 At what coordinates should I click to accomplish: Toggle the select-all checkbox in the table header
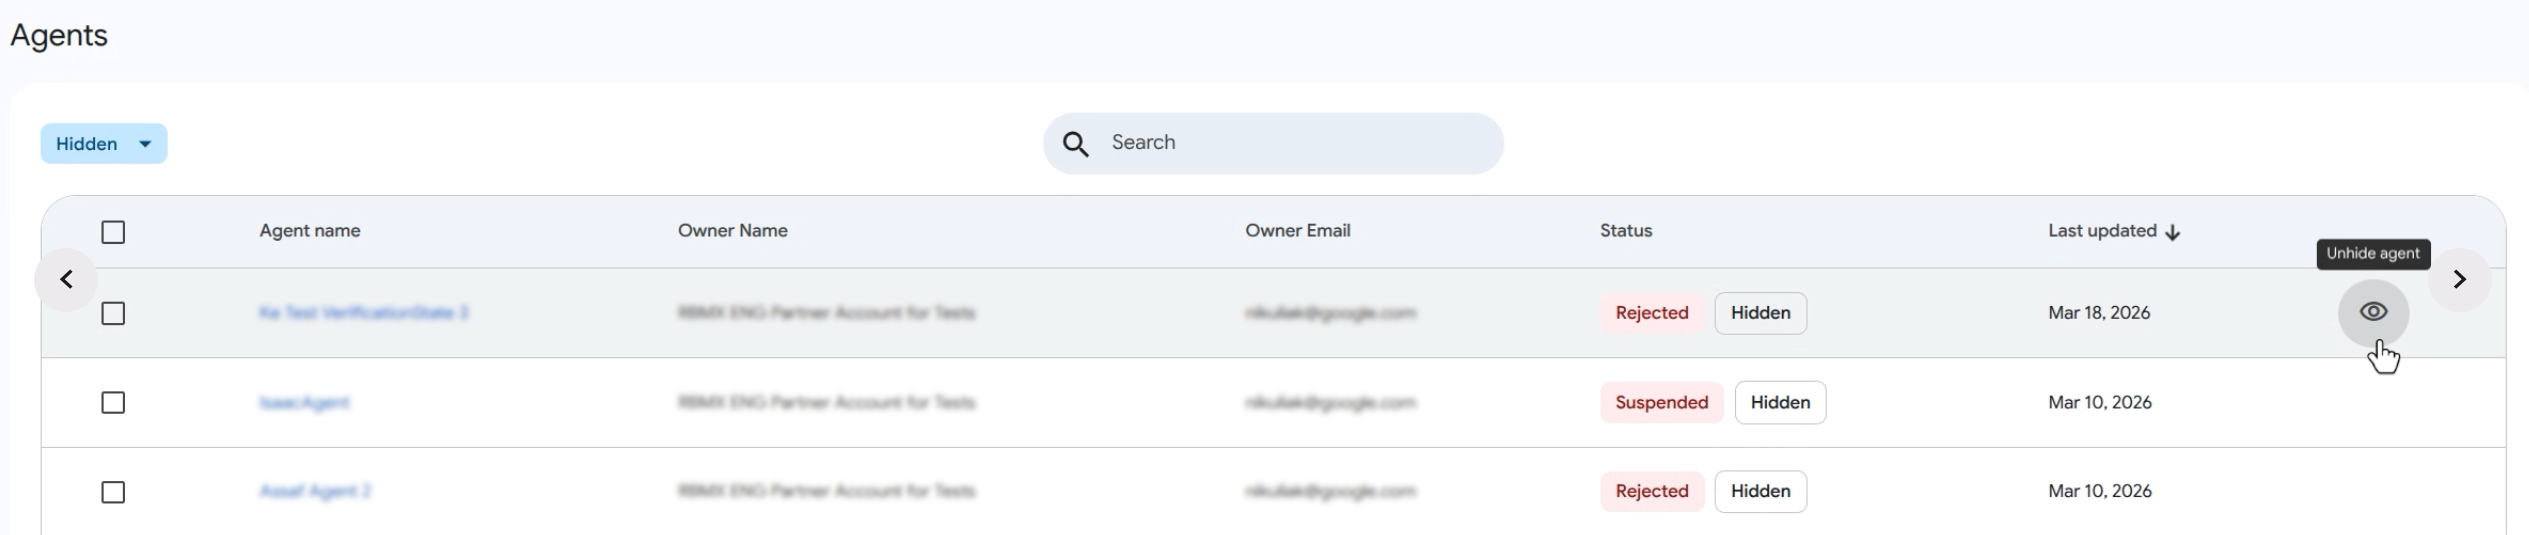[x=113, y=232]
